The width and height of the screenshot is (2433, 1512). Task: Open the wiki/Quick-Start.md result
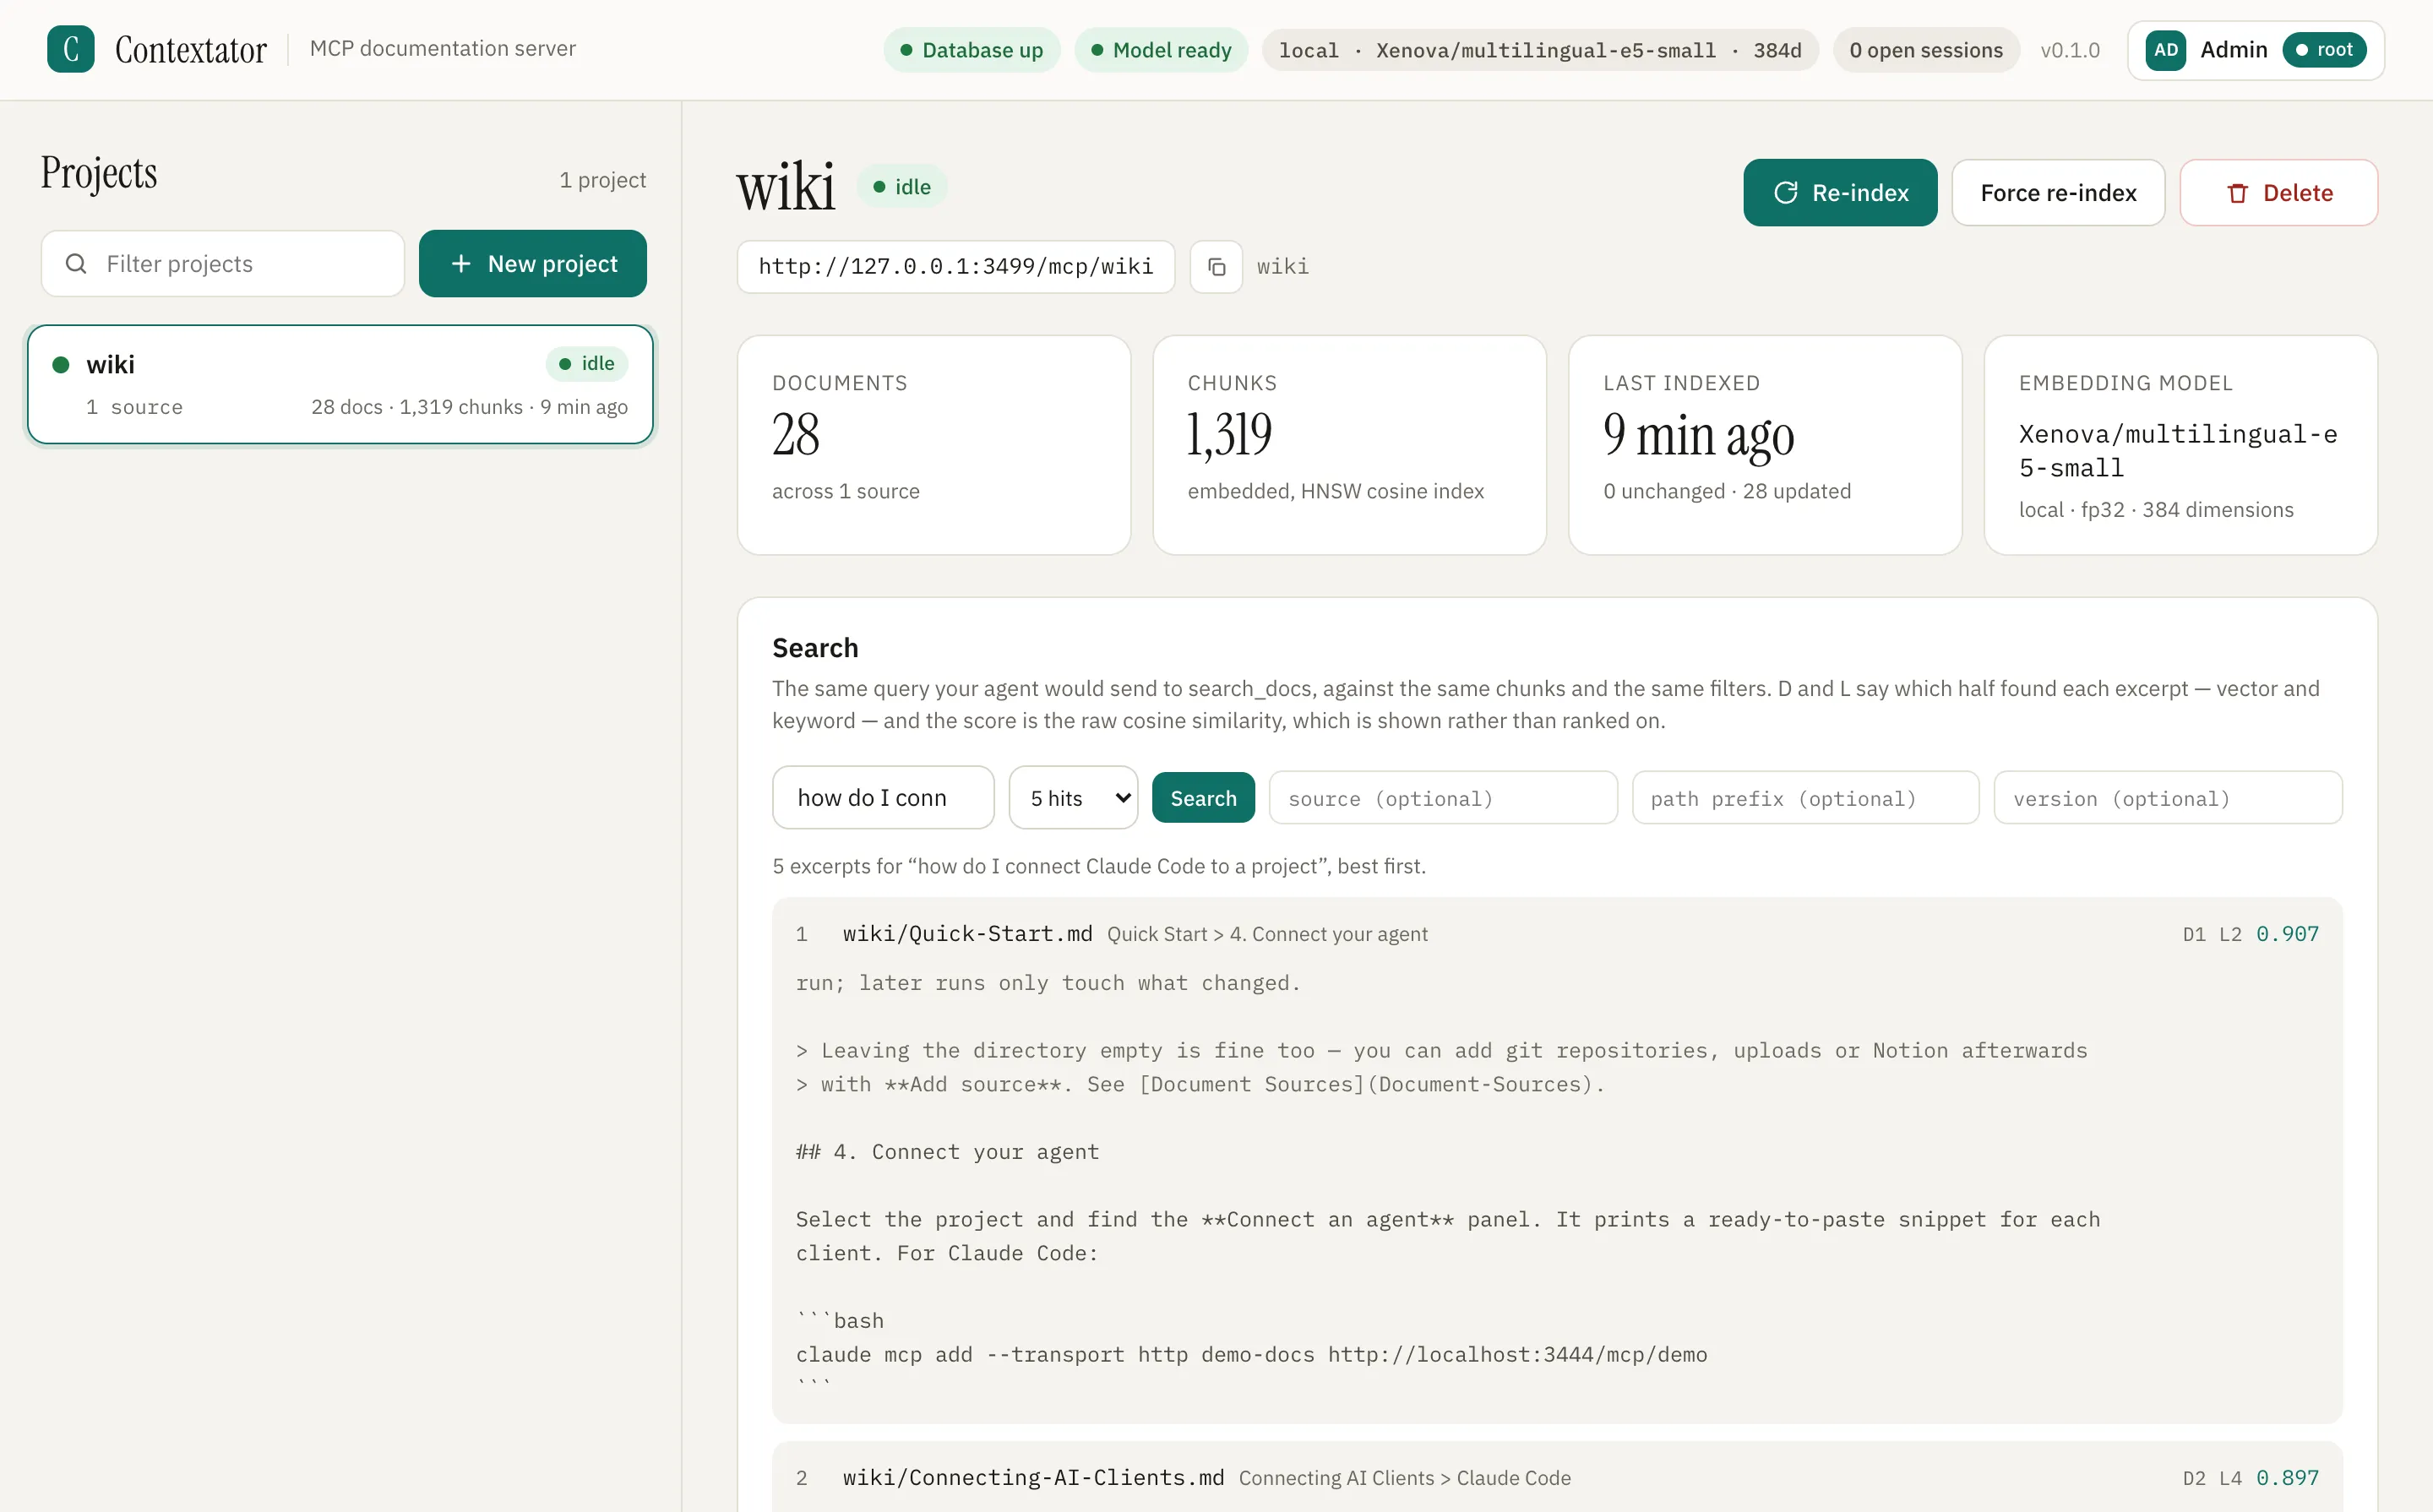pos(967,934)
